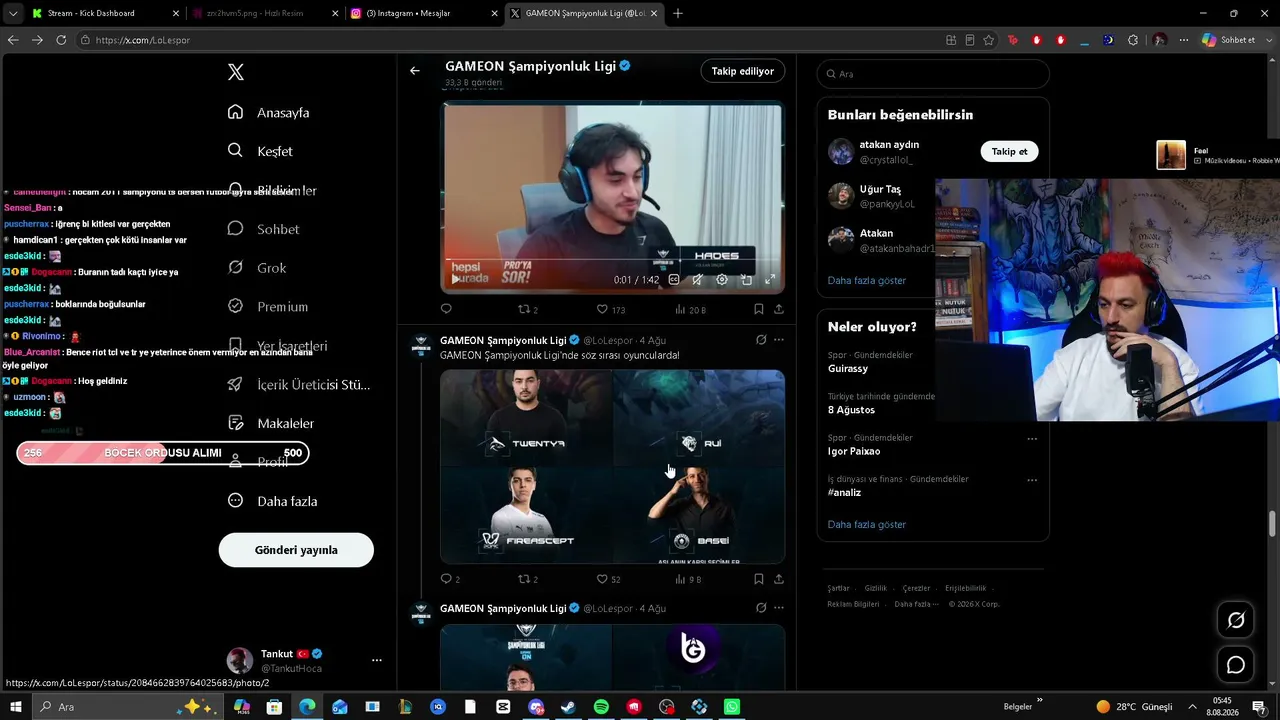The image size is (1280, 720).
Task: Open the BOCEK ORDUSU ALIMI goal bar
Action: pyautogui.click(x=163, y=453)
